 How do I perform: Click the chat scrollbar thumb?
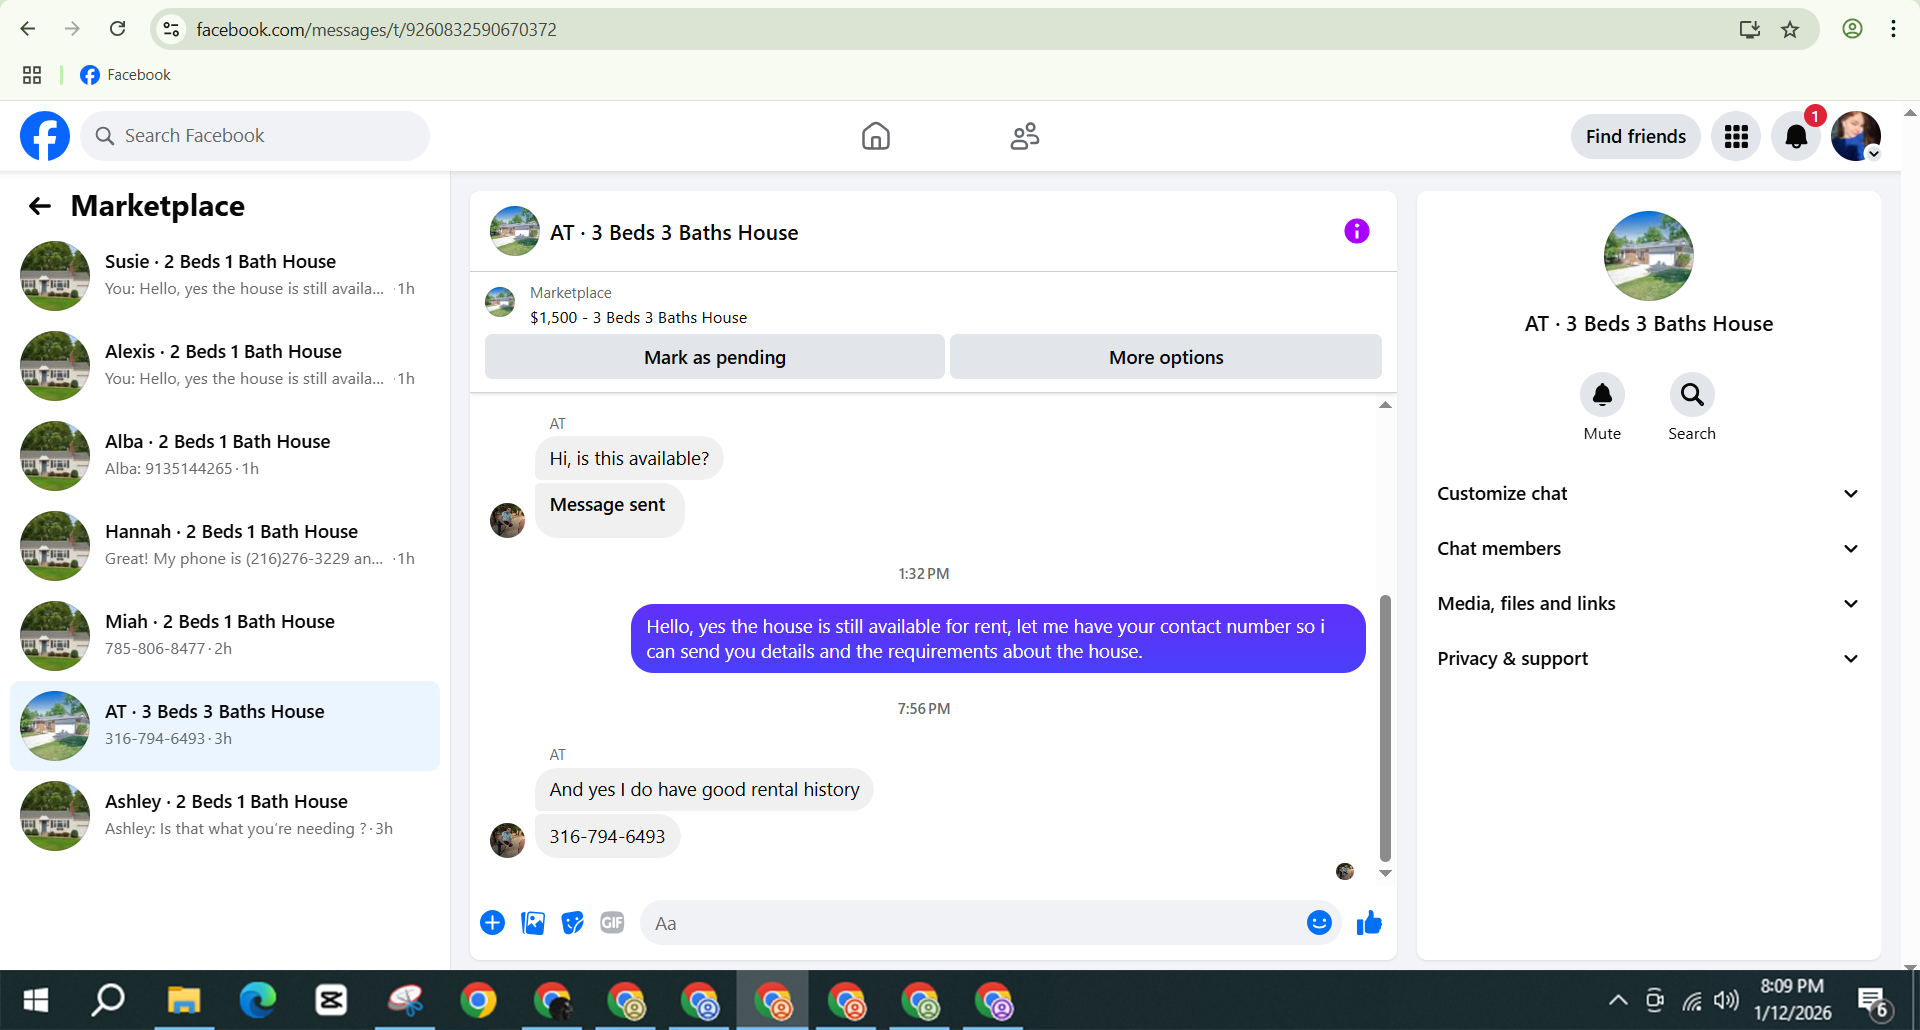tap(1385, 728)
